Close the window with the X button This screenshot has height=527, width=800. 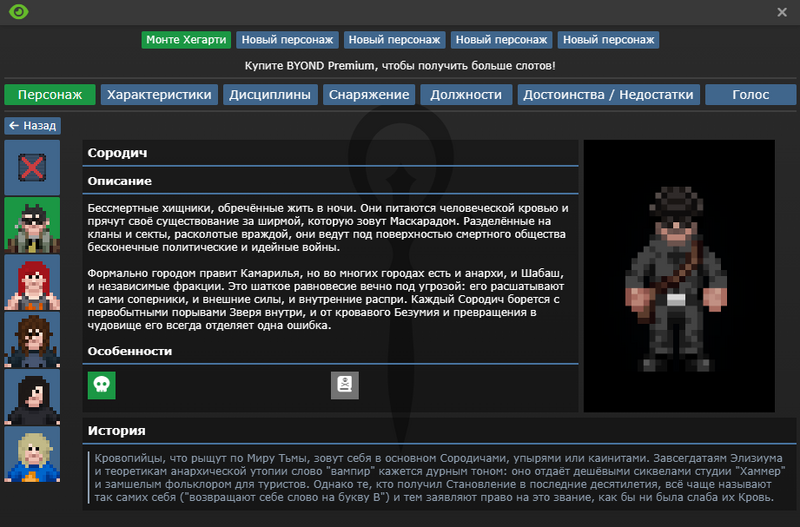[x=782, y=12]
